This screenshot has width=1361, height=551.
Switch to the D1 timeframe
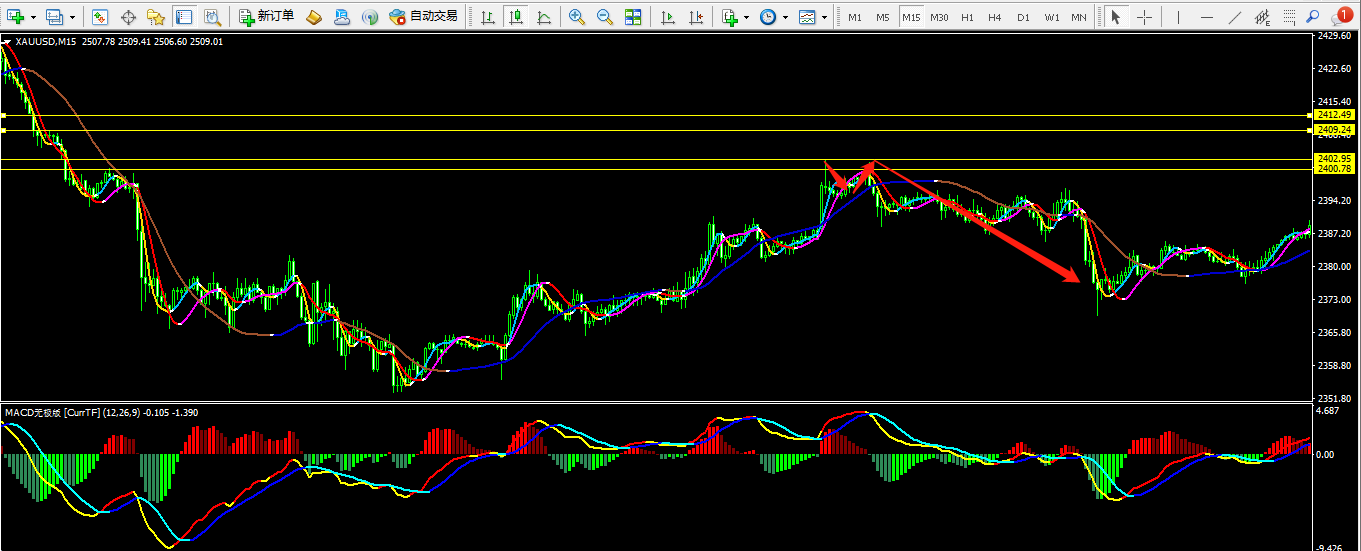pos(1023,17)
